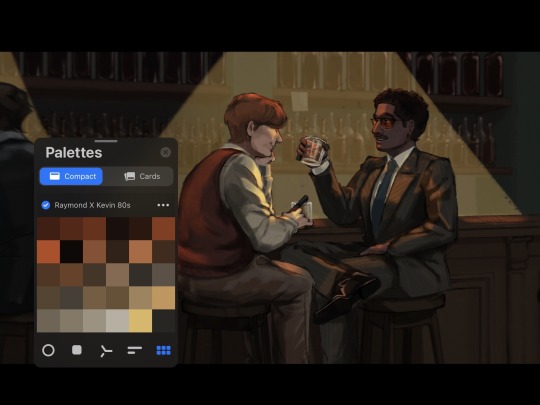This screenshot has width=540, height=405.
Task: Click the Palettes panel title
Action: point(74,153)
